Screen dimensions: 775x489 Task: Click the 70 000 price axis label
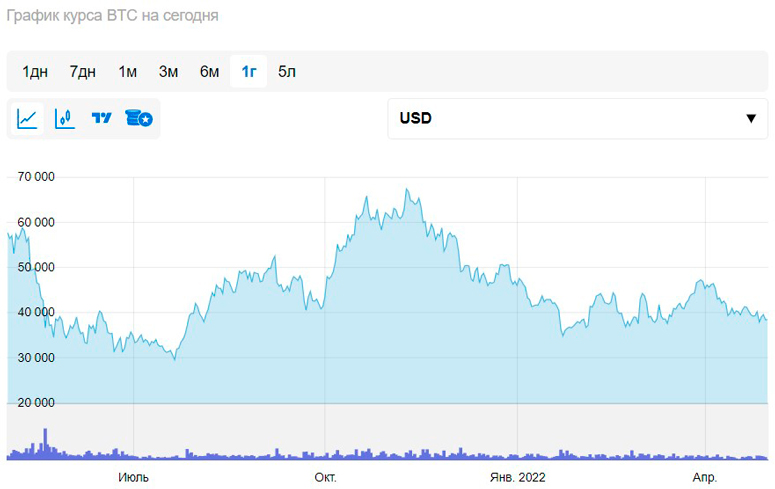point(36,177)
